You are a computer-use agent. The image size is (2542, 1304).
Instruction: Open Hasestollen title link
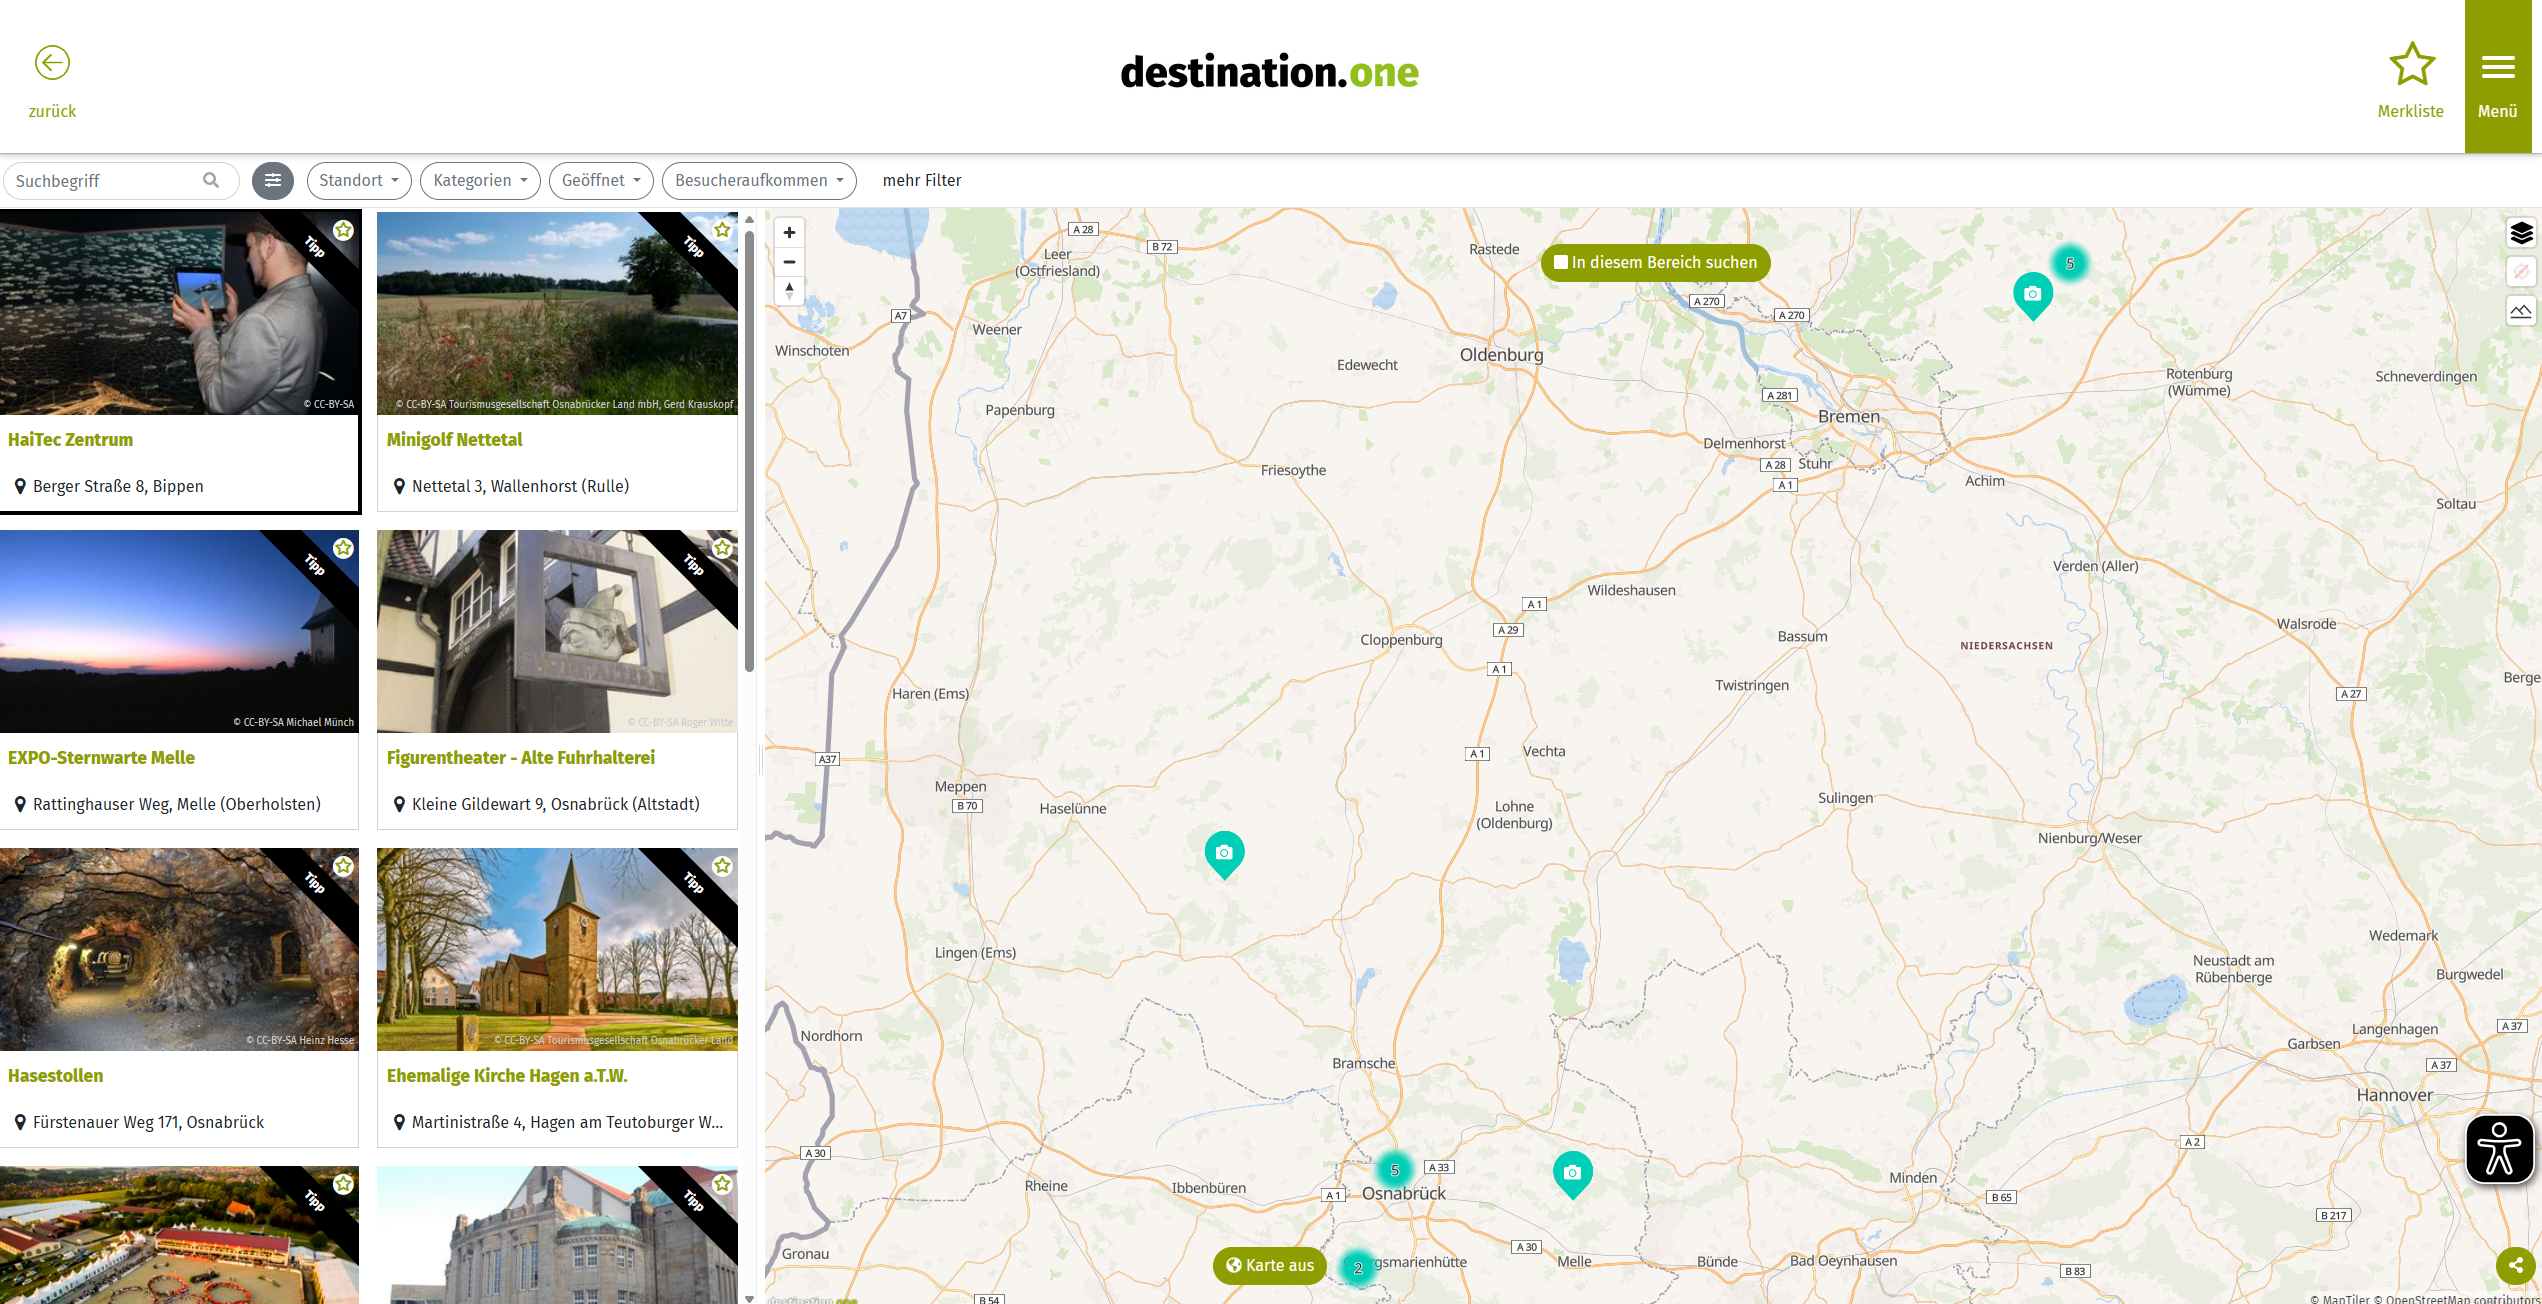coord(55,1076)
